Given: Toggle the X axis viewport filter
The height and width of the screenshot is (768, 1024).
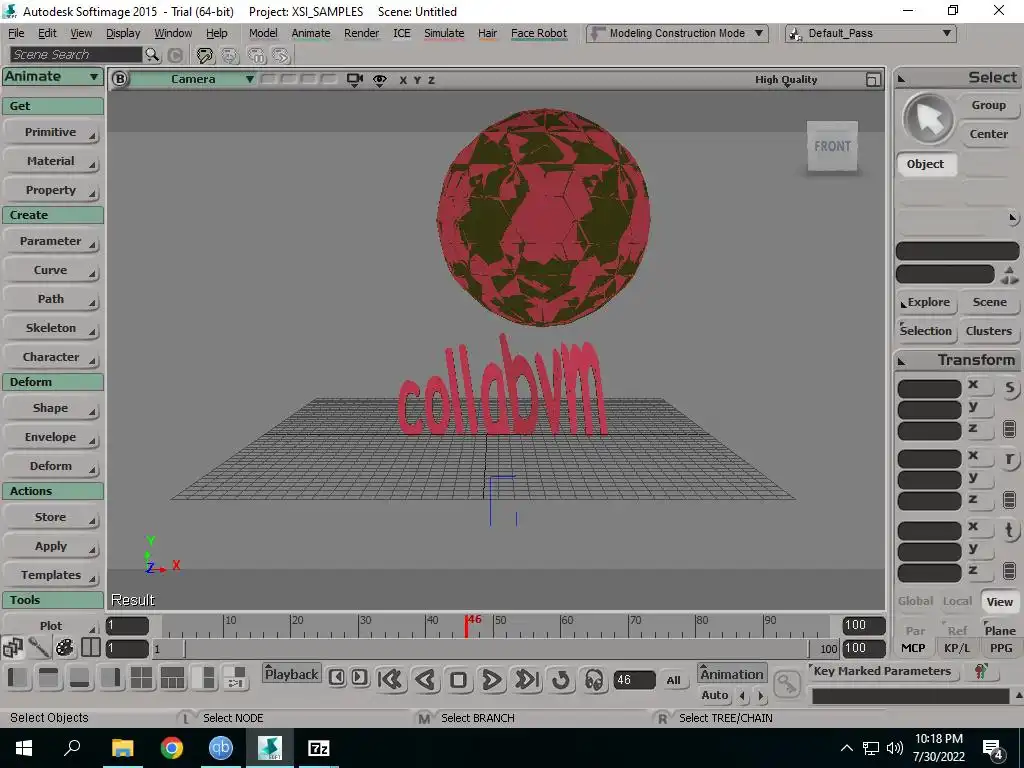Looking at the screenshot, I should (x=403, y=80).
